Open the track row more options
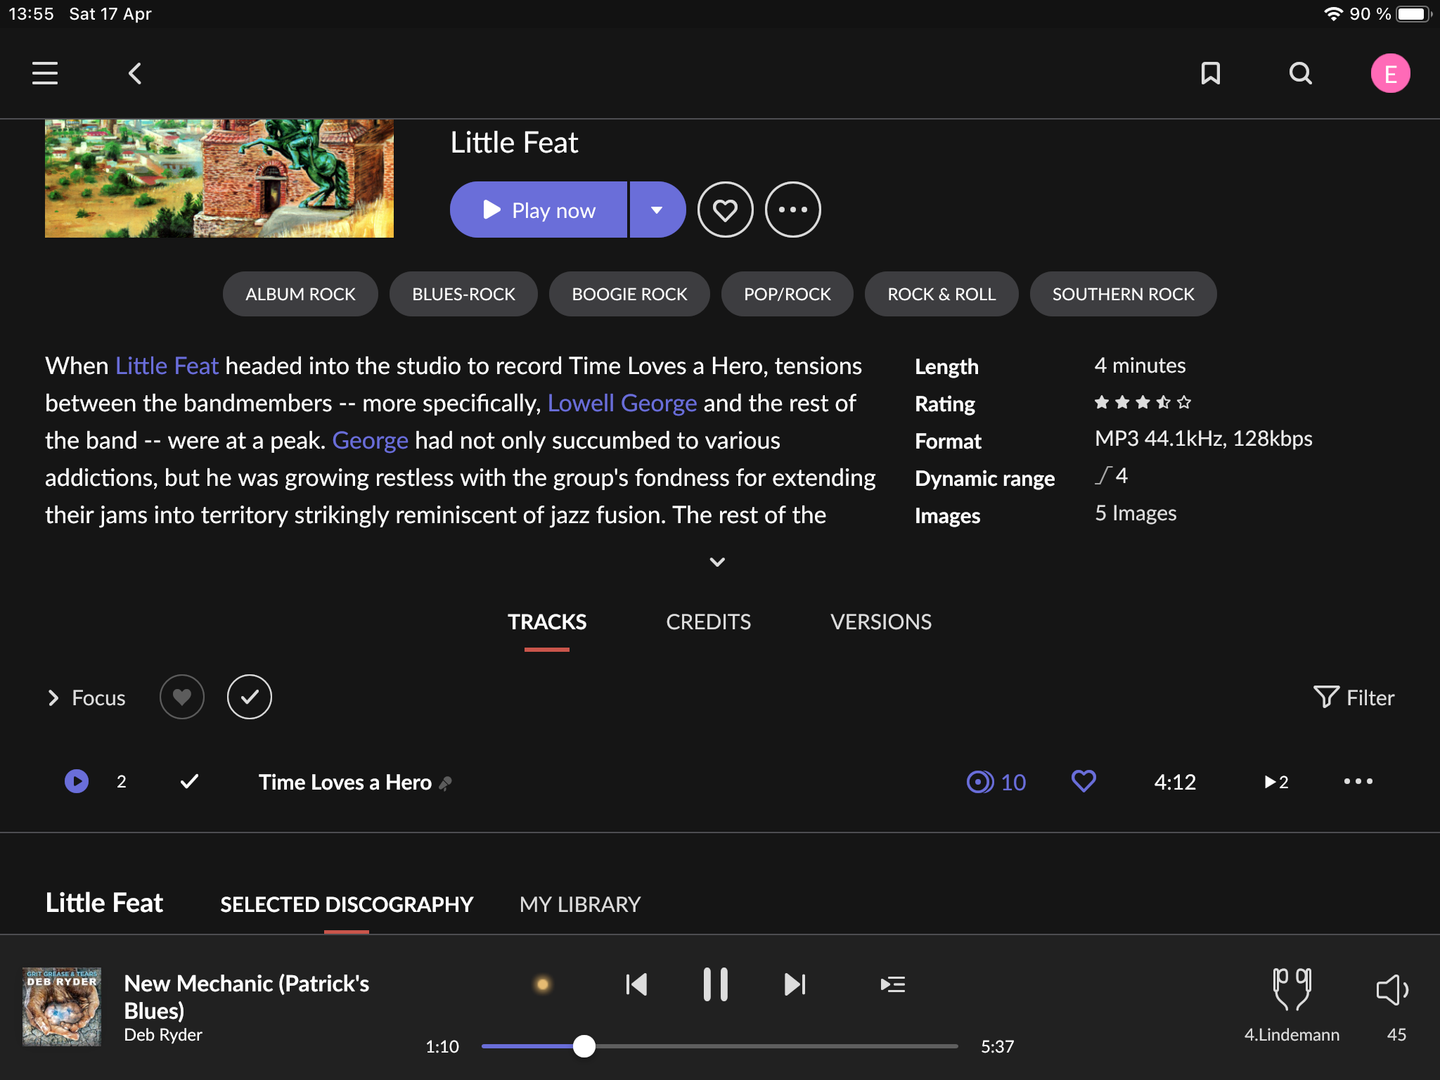Viewport: 1440px width, 1080px height. click(x=1358, y=781)
